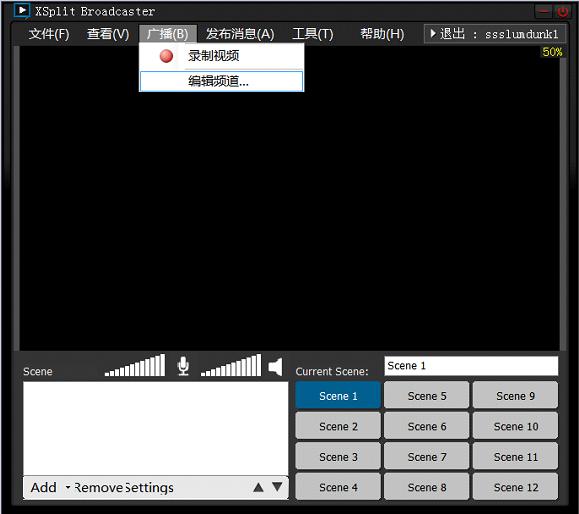Screen dimensions: 579x514
Task: Open the 工具(T) menu
Action: [x=312, y=34]
